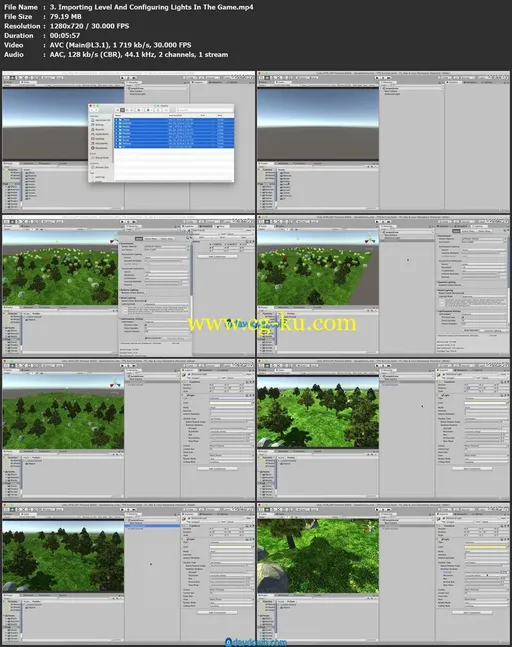Click the audio line starting with 'AAC, 128 kb/s'
The width and height of the screenshot is (512, 647).
pyautogui.click(x=139, y=54)
